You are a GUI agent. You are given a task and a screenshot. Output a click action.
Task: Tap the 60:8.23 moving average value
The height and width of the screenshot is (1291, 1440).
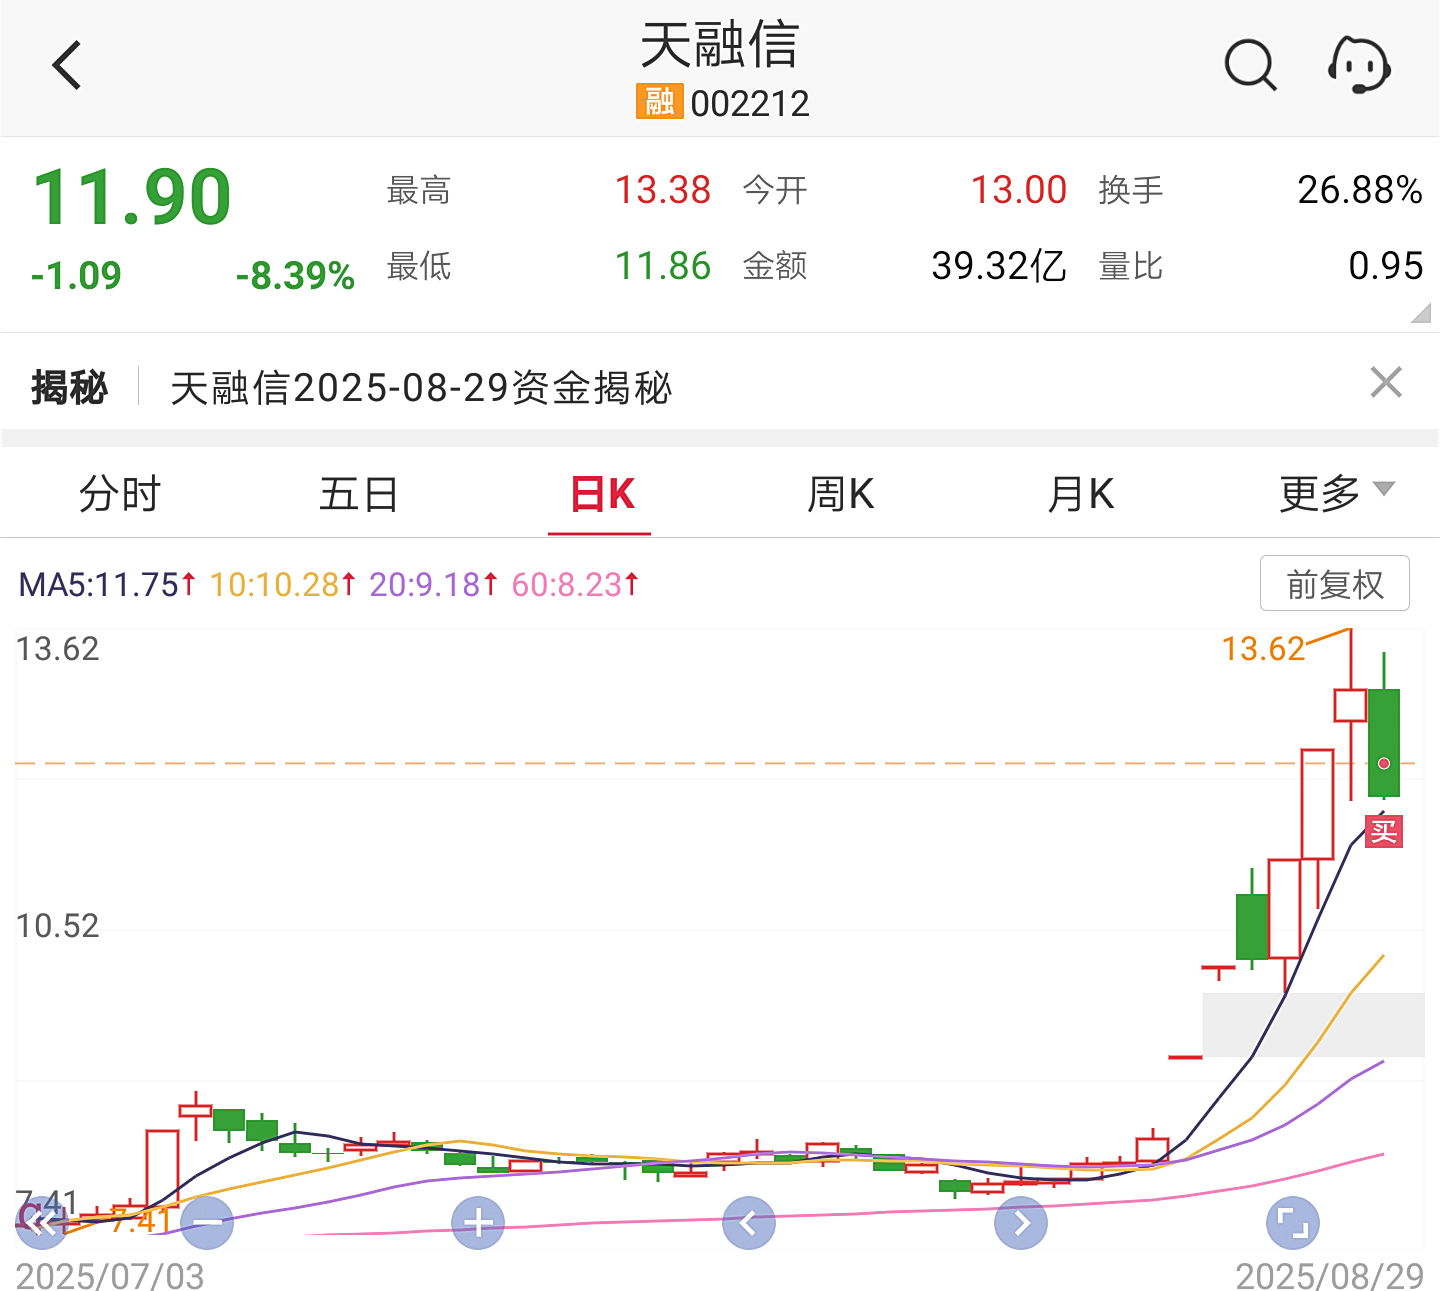tap(575, 584)
